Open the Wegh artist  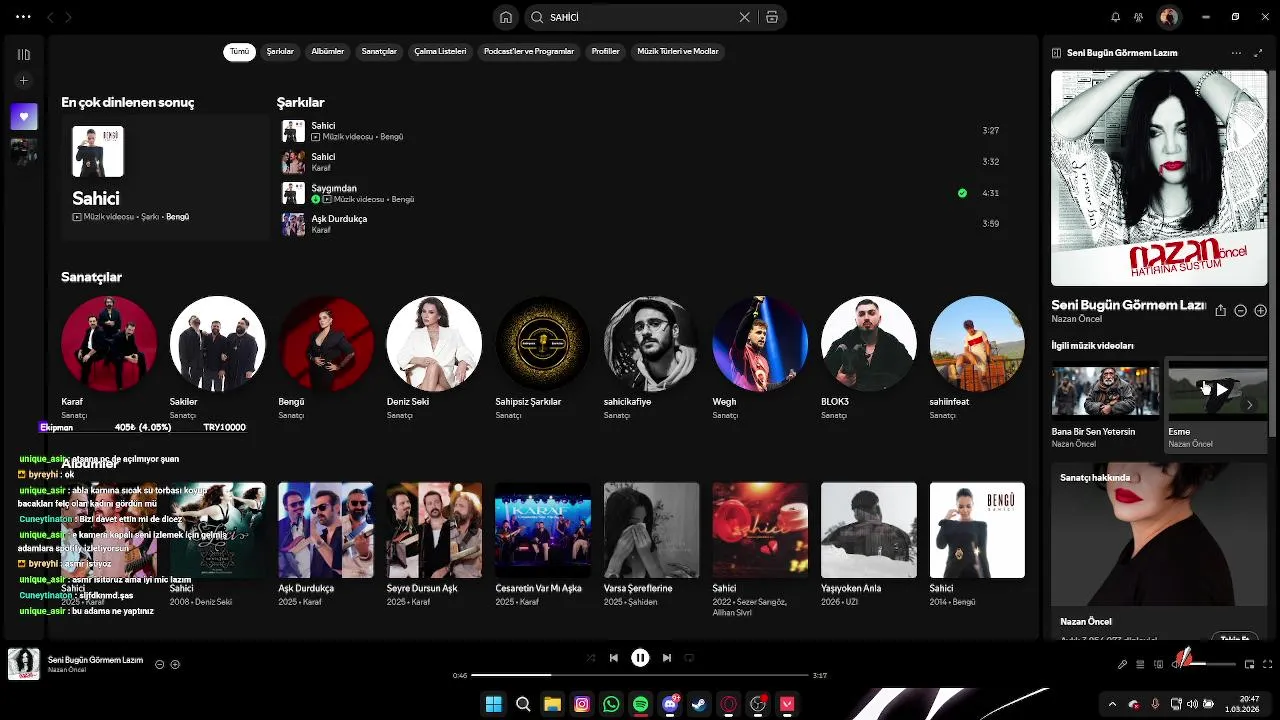[760, 343]
